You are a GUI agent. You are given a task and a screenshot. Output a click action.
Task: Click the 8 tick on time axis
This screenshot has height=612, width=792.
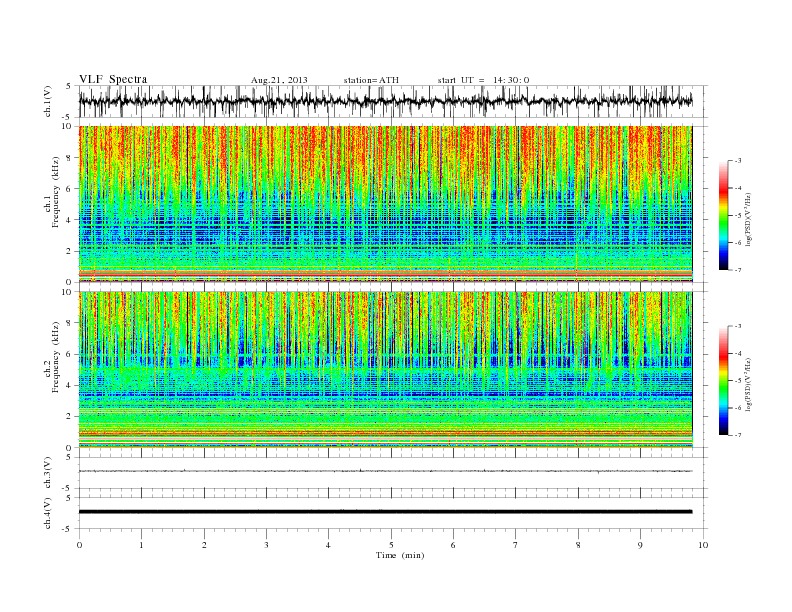coord(578,545)
